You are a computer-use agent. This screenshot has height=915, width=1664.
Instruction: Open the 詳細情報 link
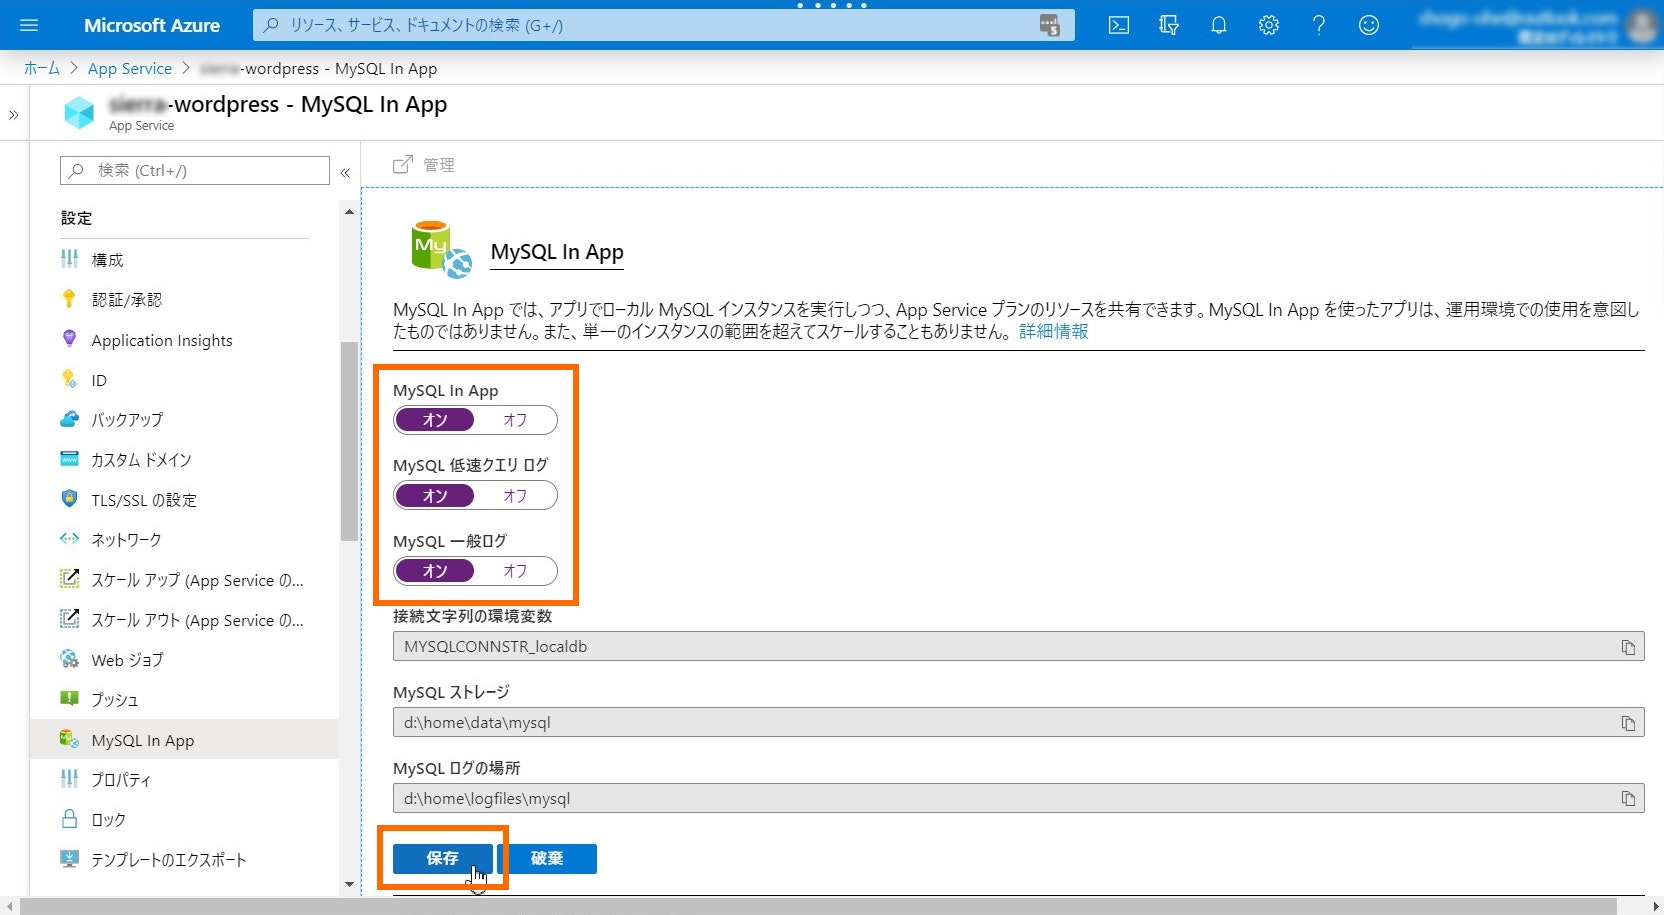pyautogui.click(x=1053, y=331)
